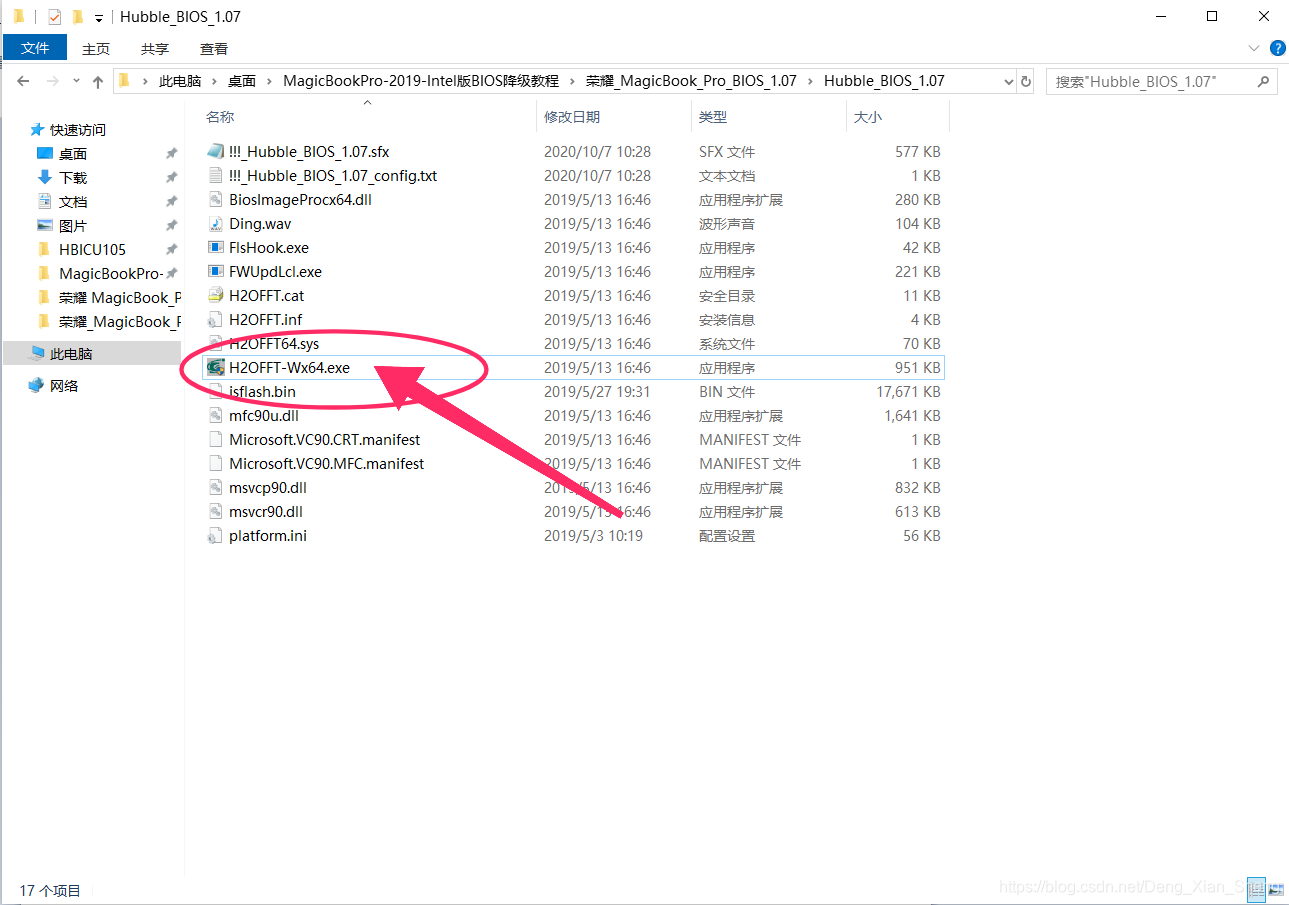Refresh the current folder view

1026,81
